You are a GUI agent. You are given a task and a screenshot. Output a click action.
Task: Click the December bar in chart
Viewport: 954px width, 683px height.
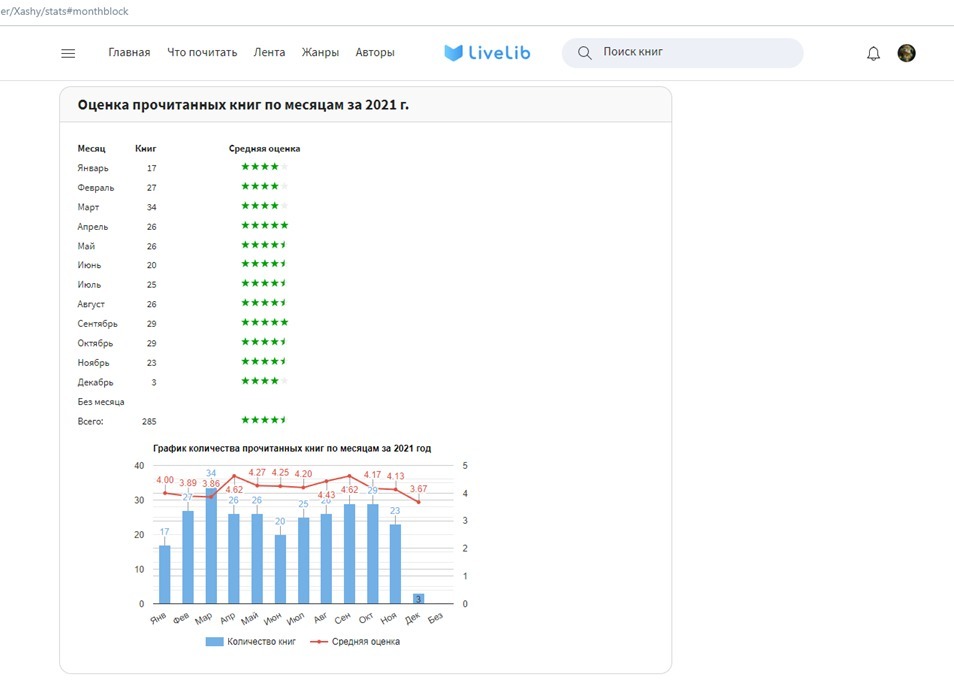419,599
